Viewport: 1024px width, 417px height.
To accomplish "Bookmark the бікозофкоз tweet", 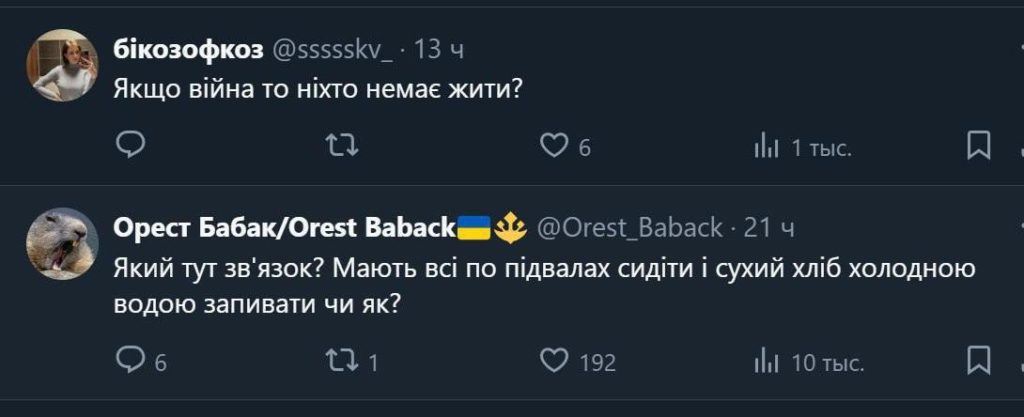I will click(979, 147).
